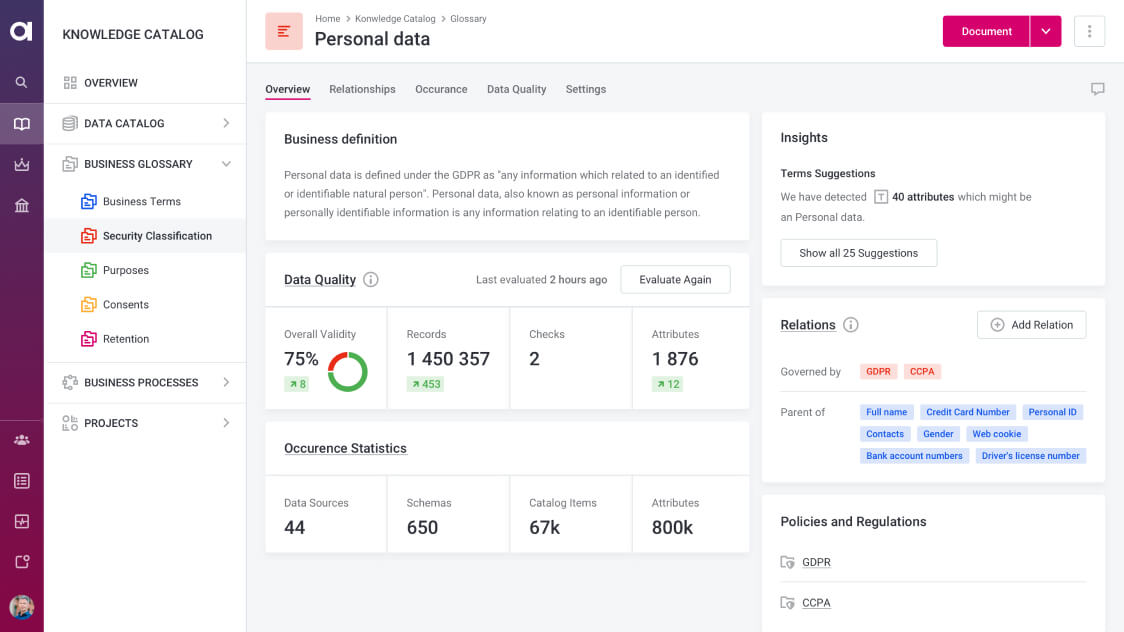Select the crown icon in the sidebar
1124x632 pixels.
[21, 163]
